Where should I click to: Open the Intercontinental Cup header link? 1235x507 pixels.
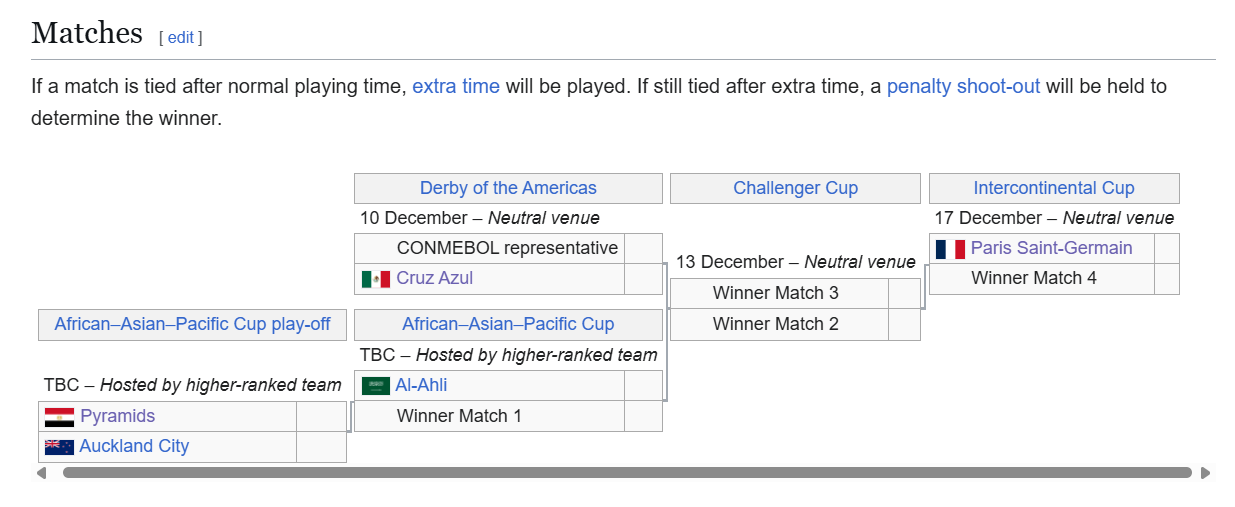(1054, 188)
